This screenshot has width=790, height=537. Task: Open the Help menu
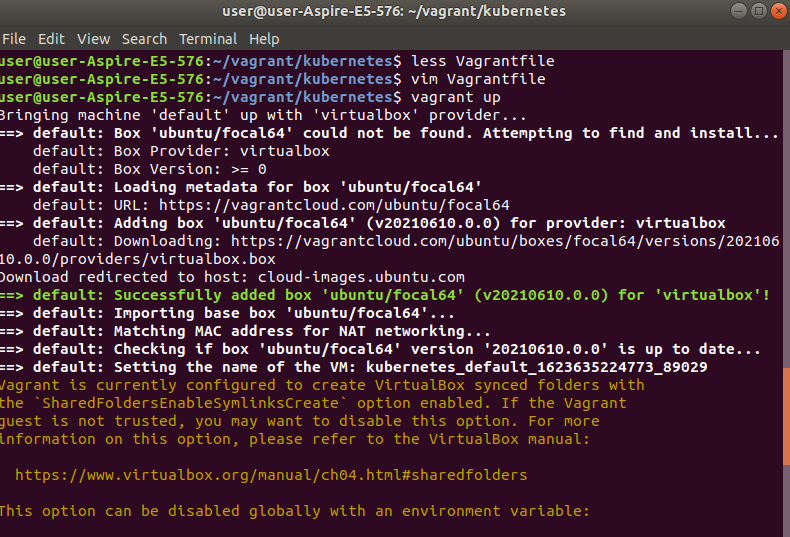point(264,39)
